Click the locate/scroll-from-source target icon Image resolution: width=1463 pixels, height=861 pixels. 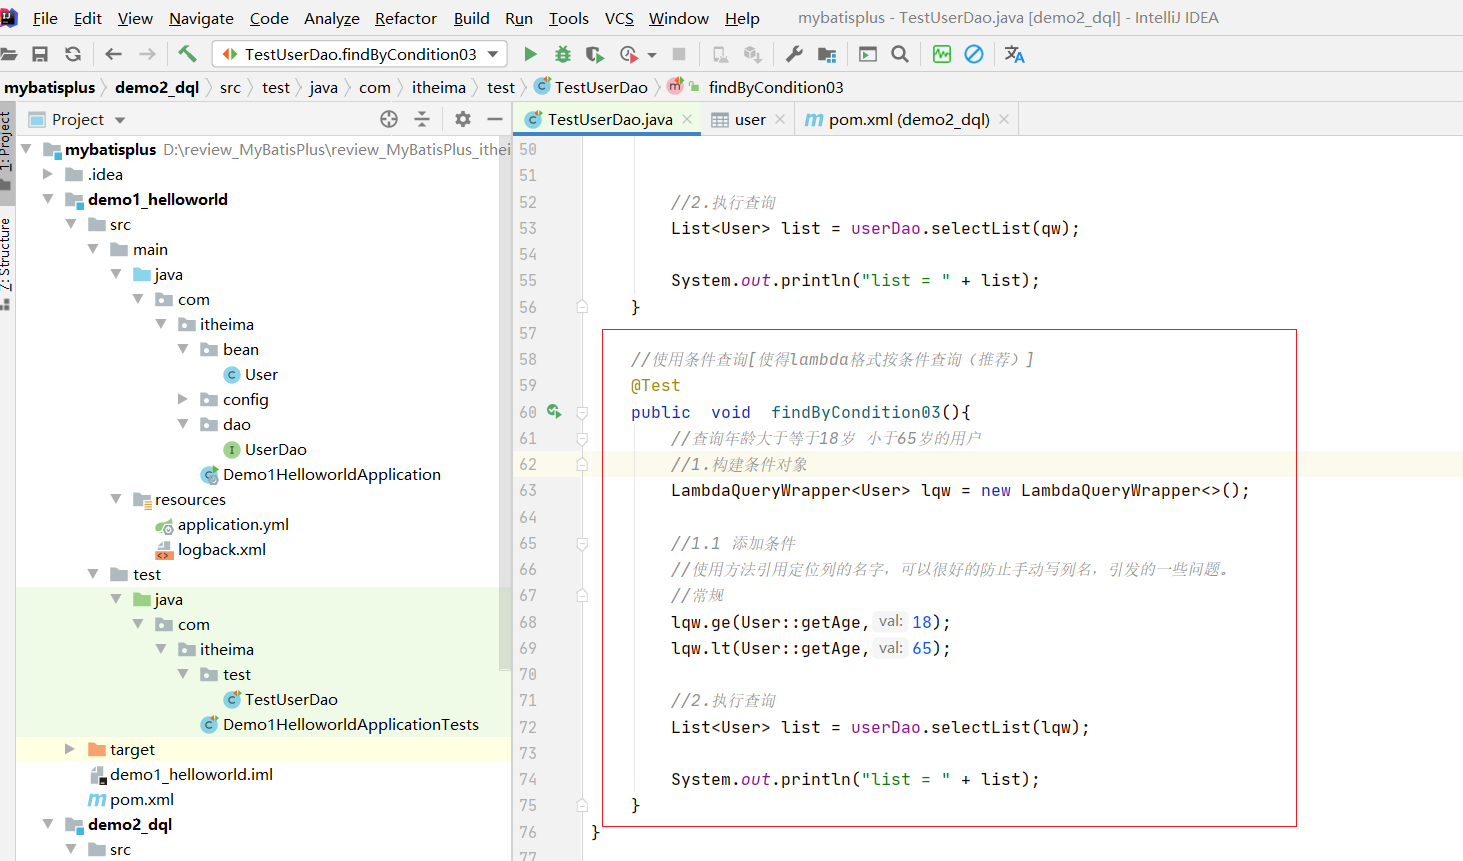pos(389,119)
